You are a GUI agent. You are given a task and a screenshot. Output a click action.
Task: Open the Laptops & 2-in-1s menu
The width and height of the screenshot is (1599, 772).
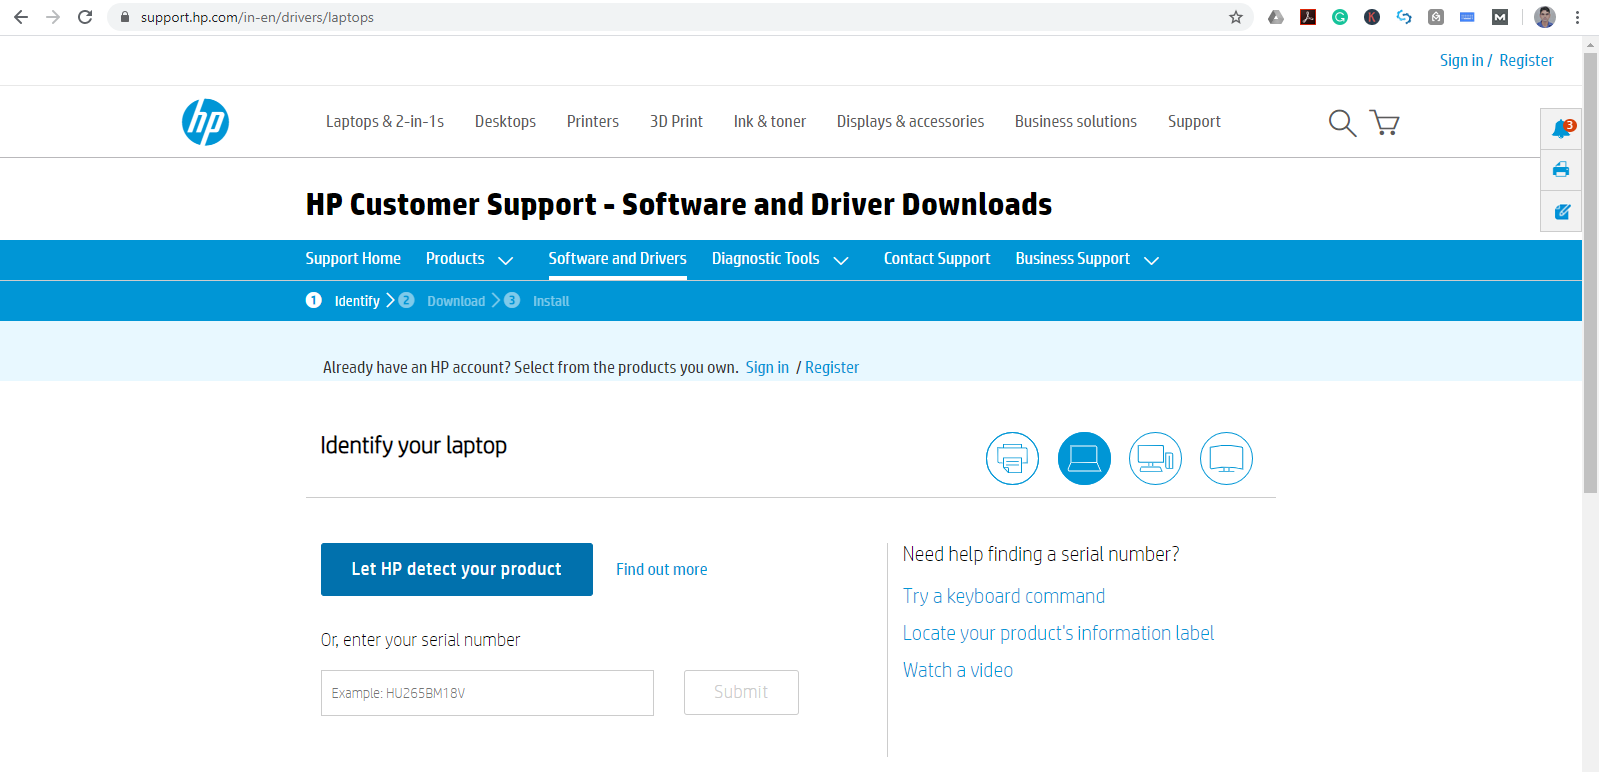(385, 121)
